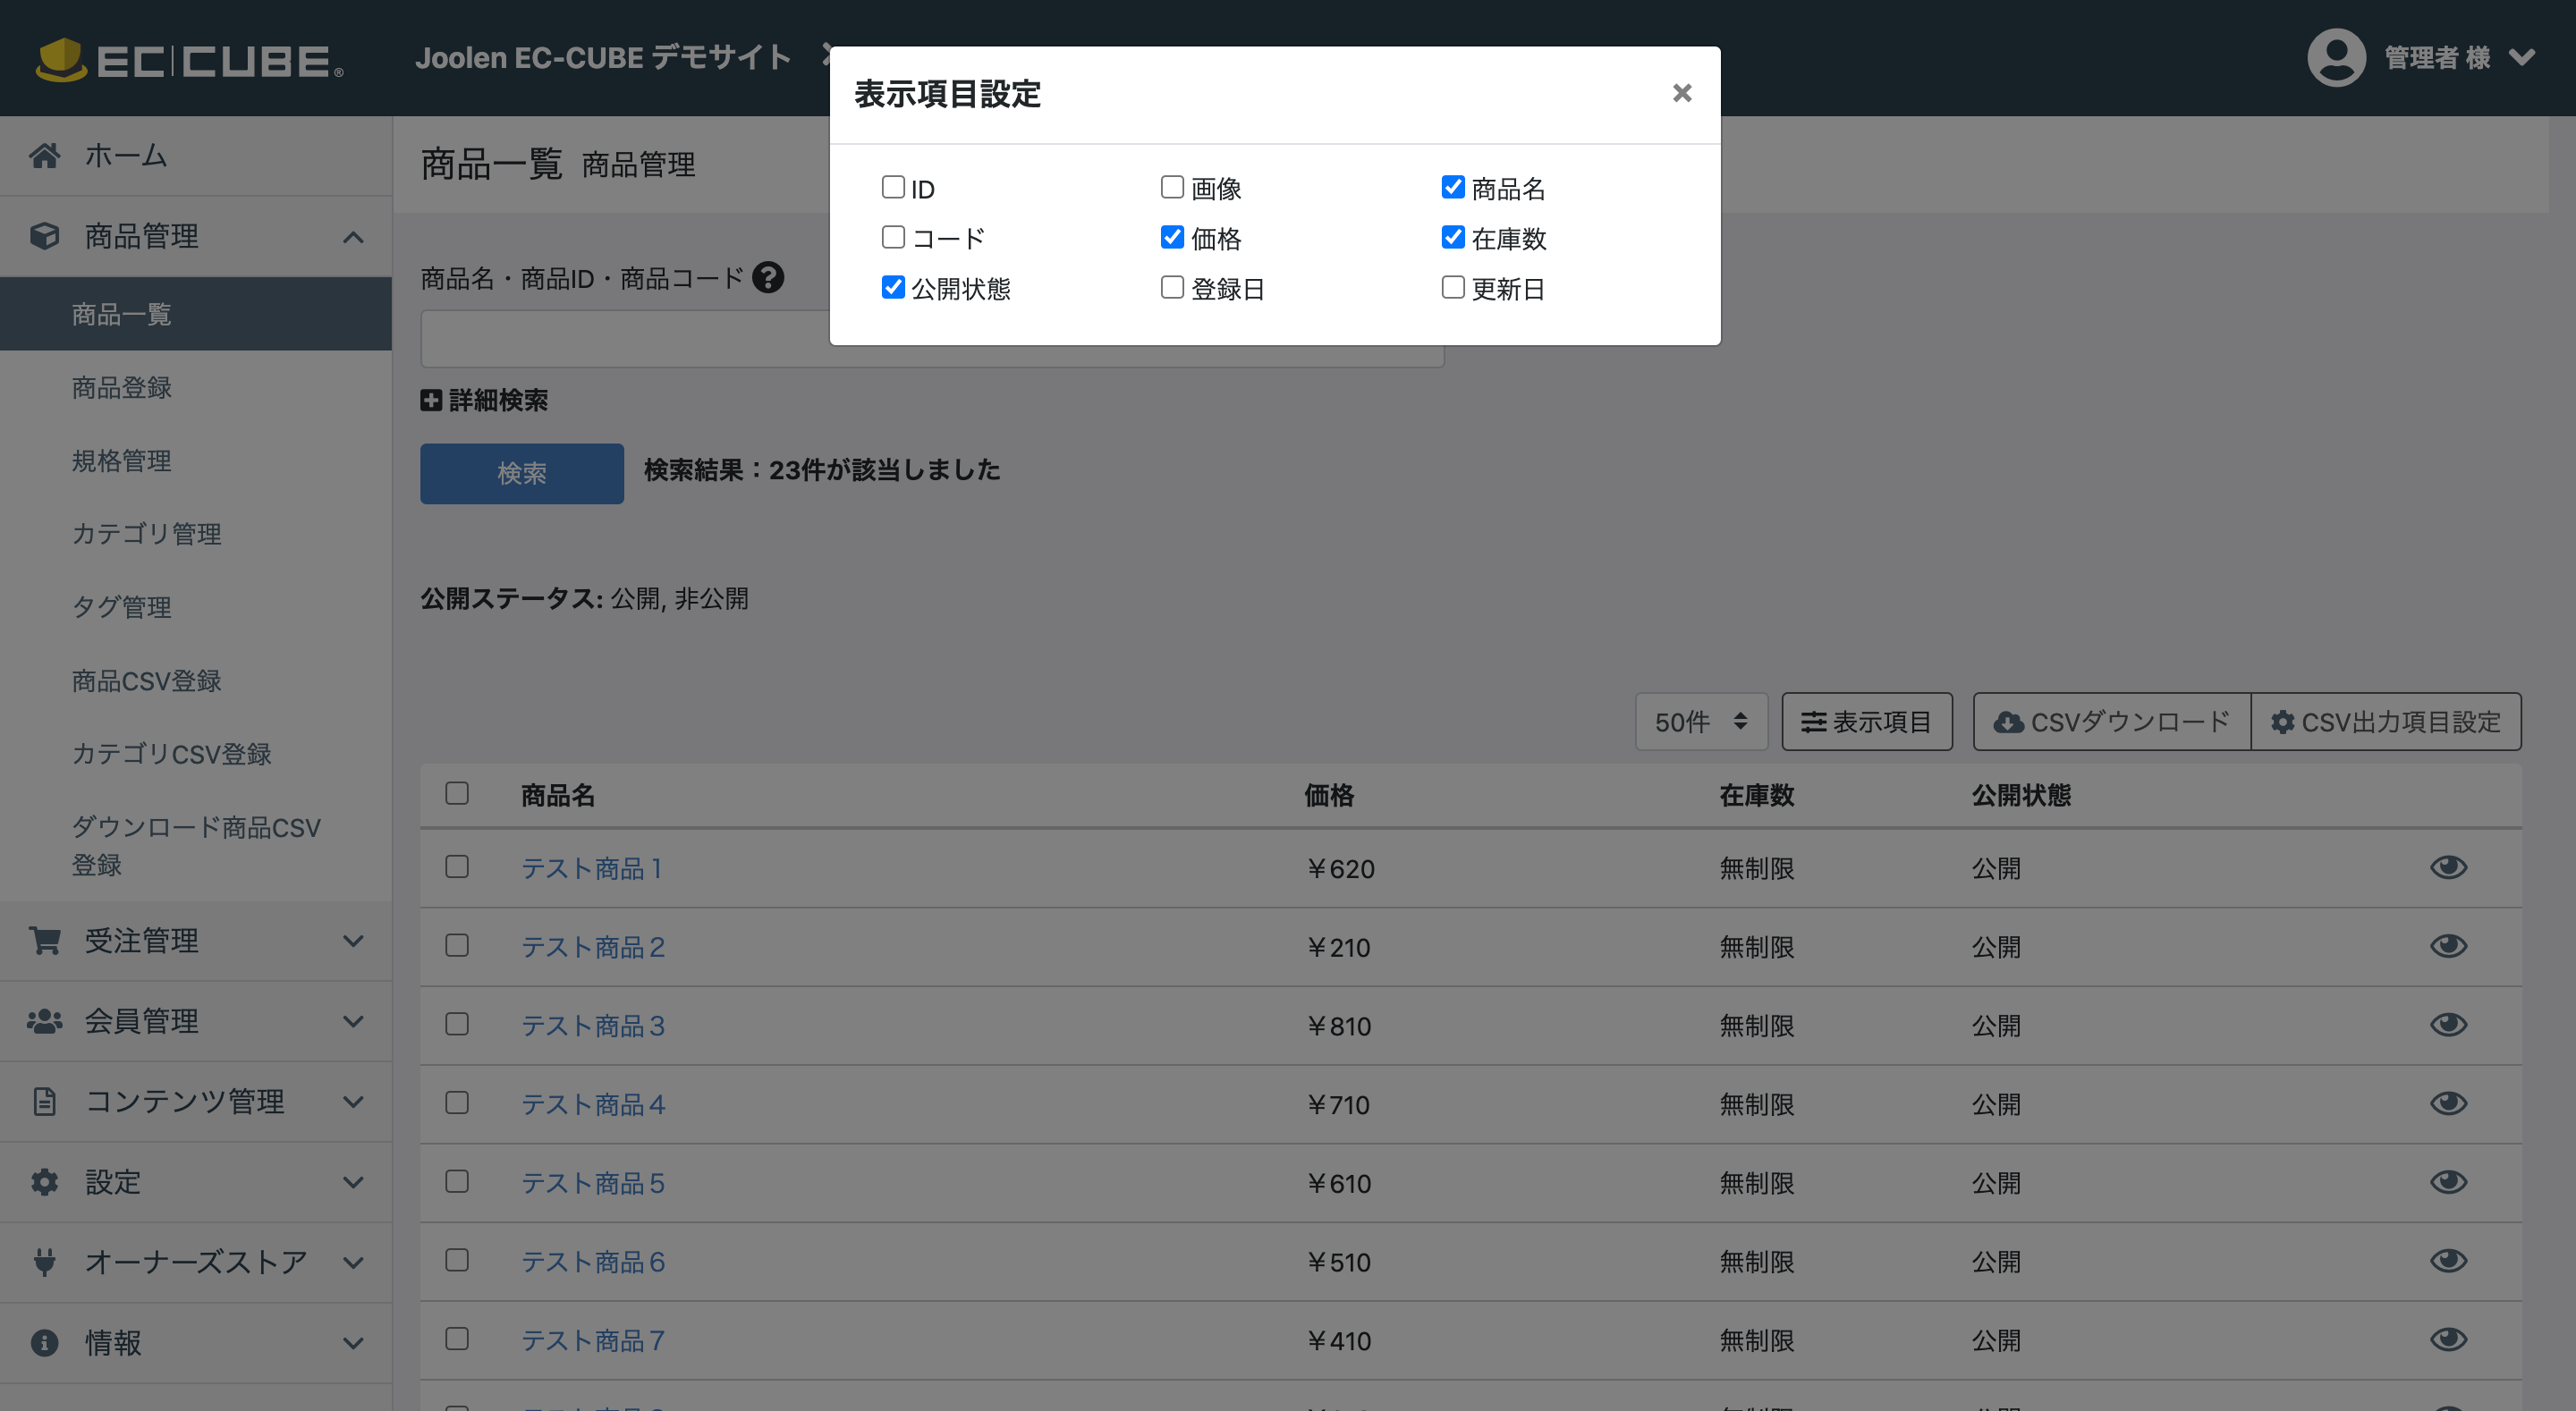Click the plug icon for オーナーズストア
The width and height of the screenshot is (2576, 1411).
coord(44,1262)
